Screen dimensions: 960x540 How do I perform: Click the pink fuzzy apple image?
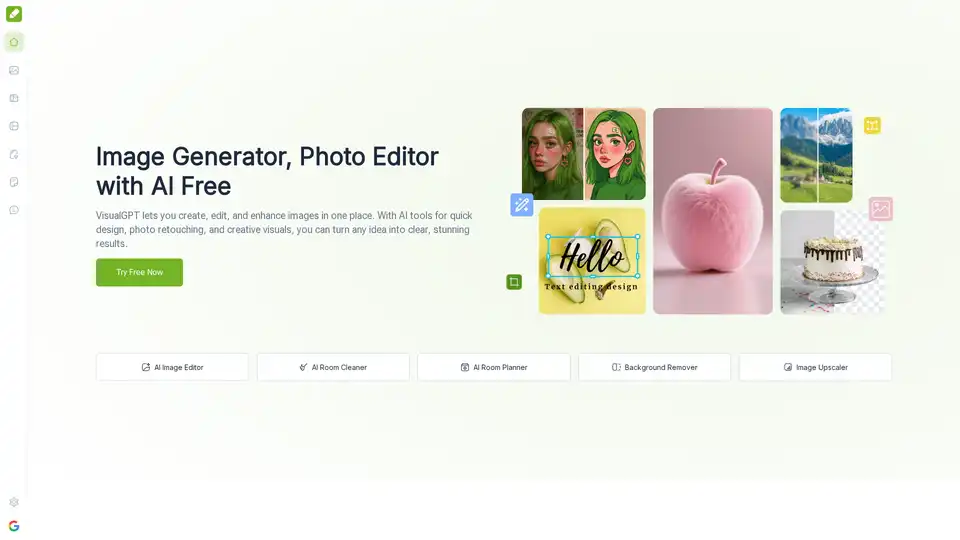tap(712, 211)
